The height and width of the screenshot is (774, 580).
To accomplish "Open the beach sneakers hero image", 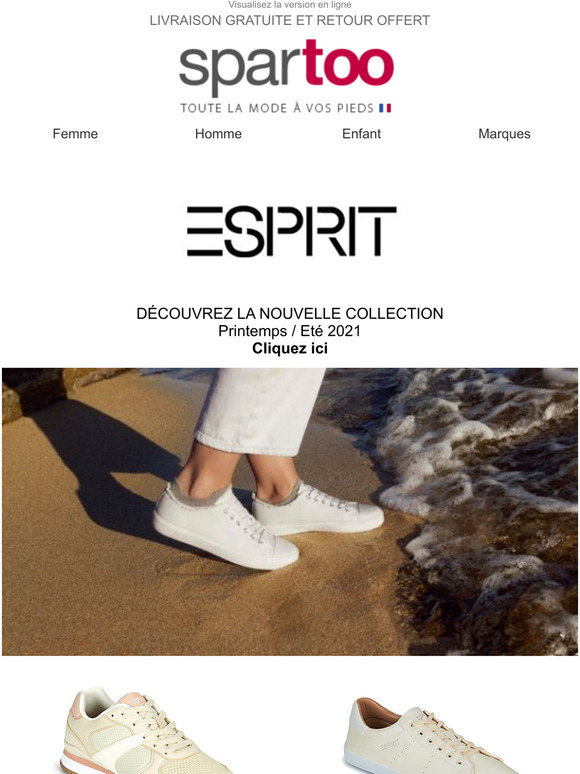I will 290,512.
